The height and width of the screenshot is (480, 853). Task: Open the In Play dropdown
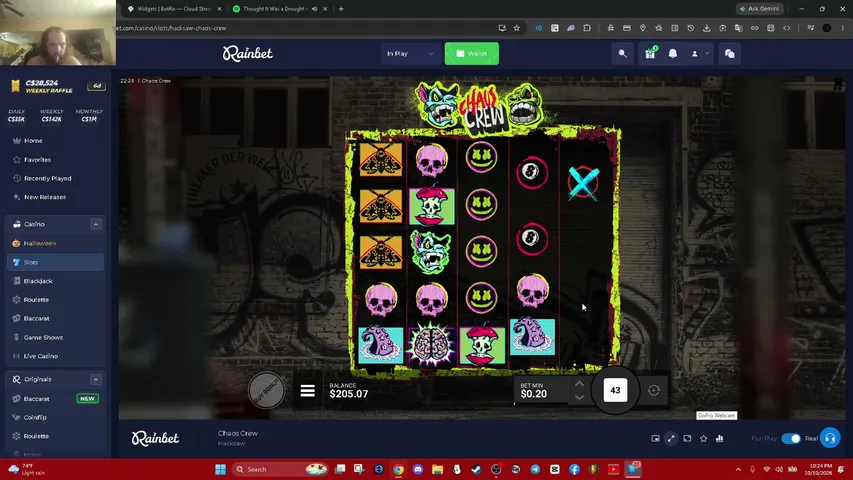click(x=411, y=54)
